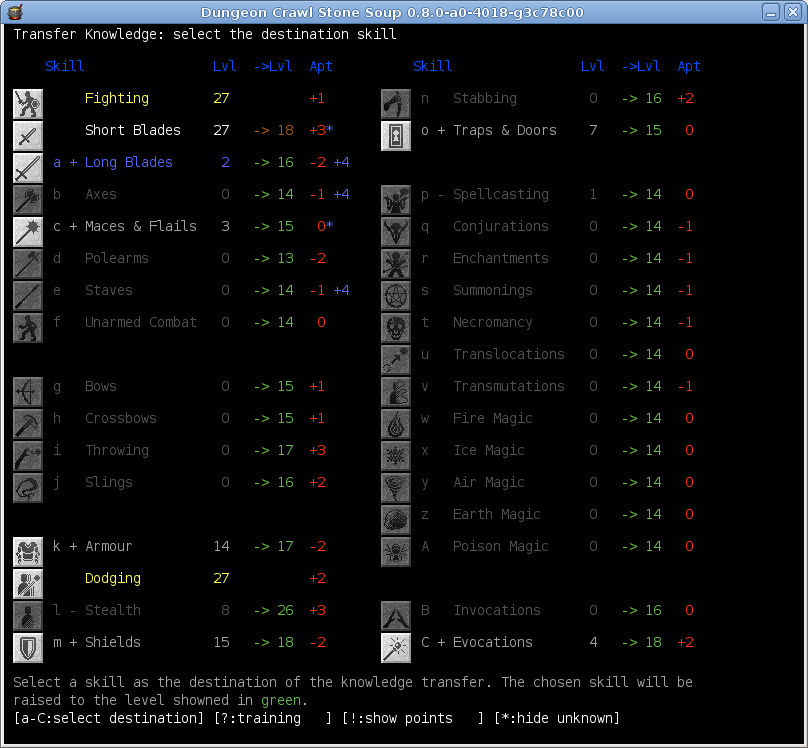Minimize the Dungeon Crawl window

771,12
